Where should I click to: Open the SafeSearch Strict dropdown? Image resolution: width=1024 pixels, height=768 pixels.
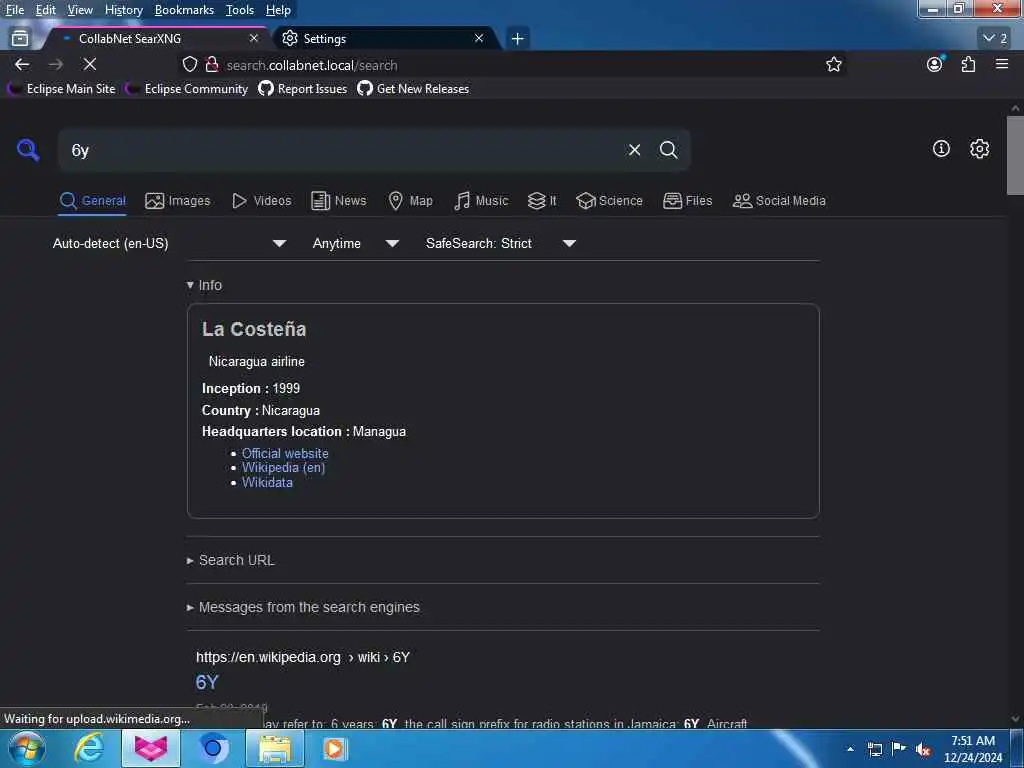[501, 243]
